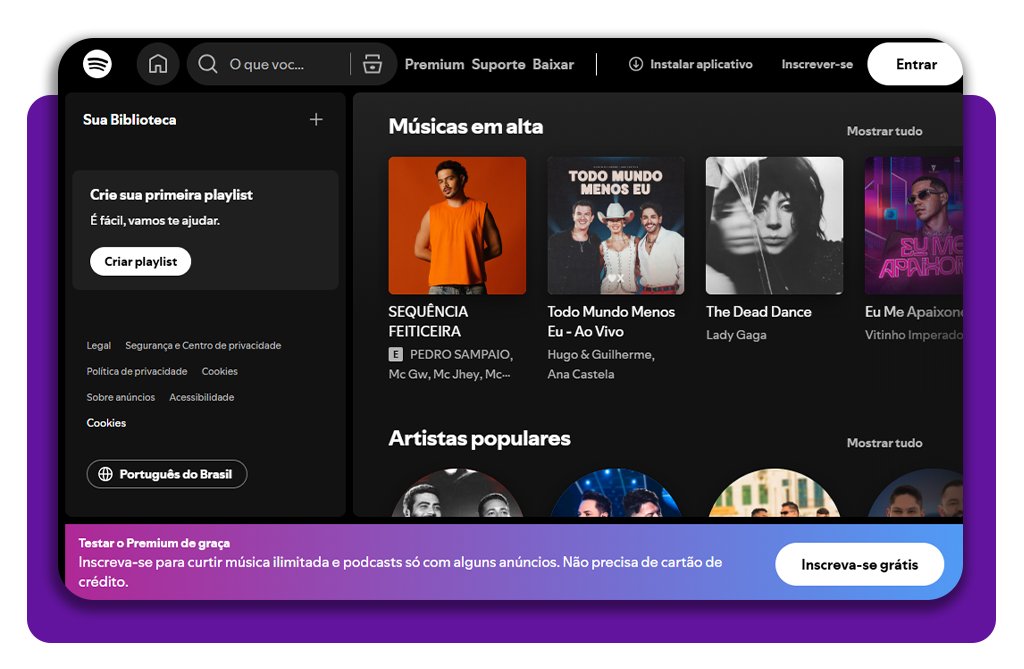1024x669 pixels.
Task: Open the Baixar menu link
Action: (553, 64)
